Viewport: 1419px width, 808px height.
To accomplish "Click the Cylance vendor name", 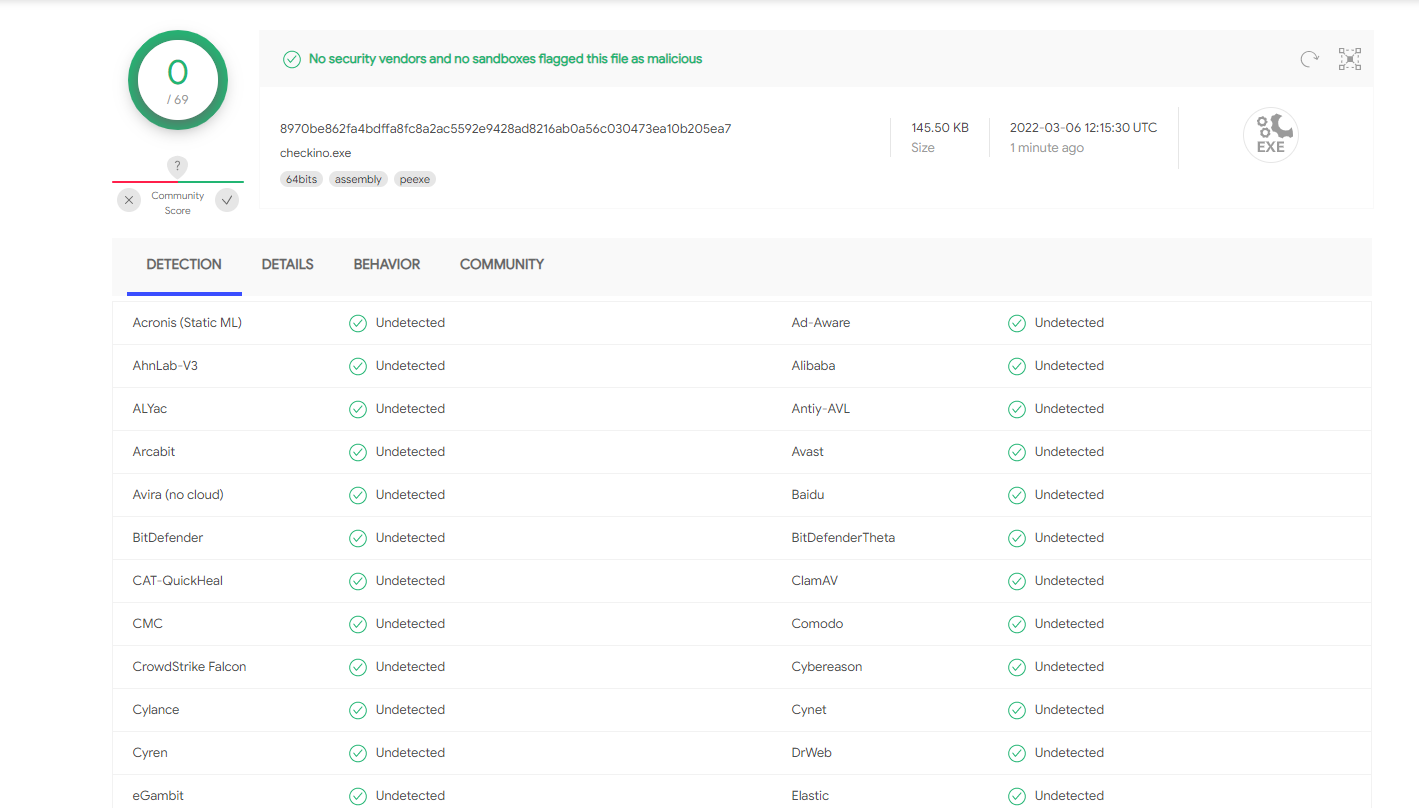I will (156, 710).
